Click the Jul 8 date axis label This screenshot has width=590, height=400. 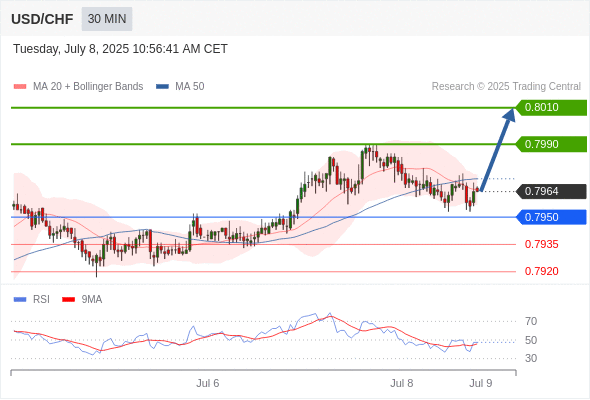(401, 383)
